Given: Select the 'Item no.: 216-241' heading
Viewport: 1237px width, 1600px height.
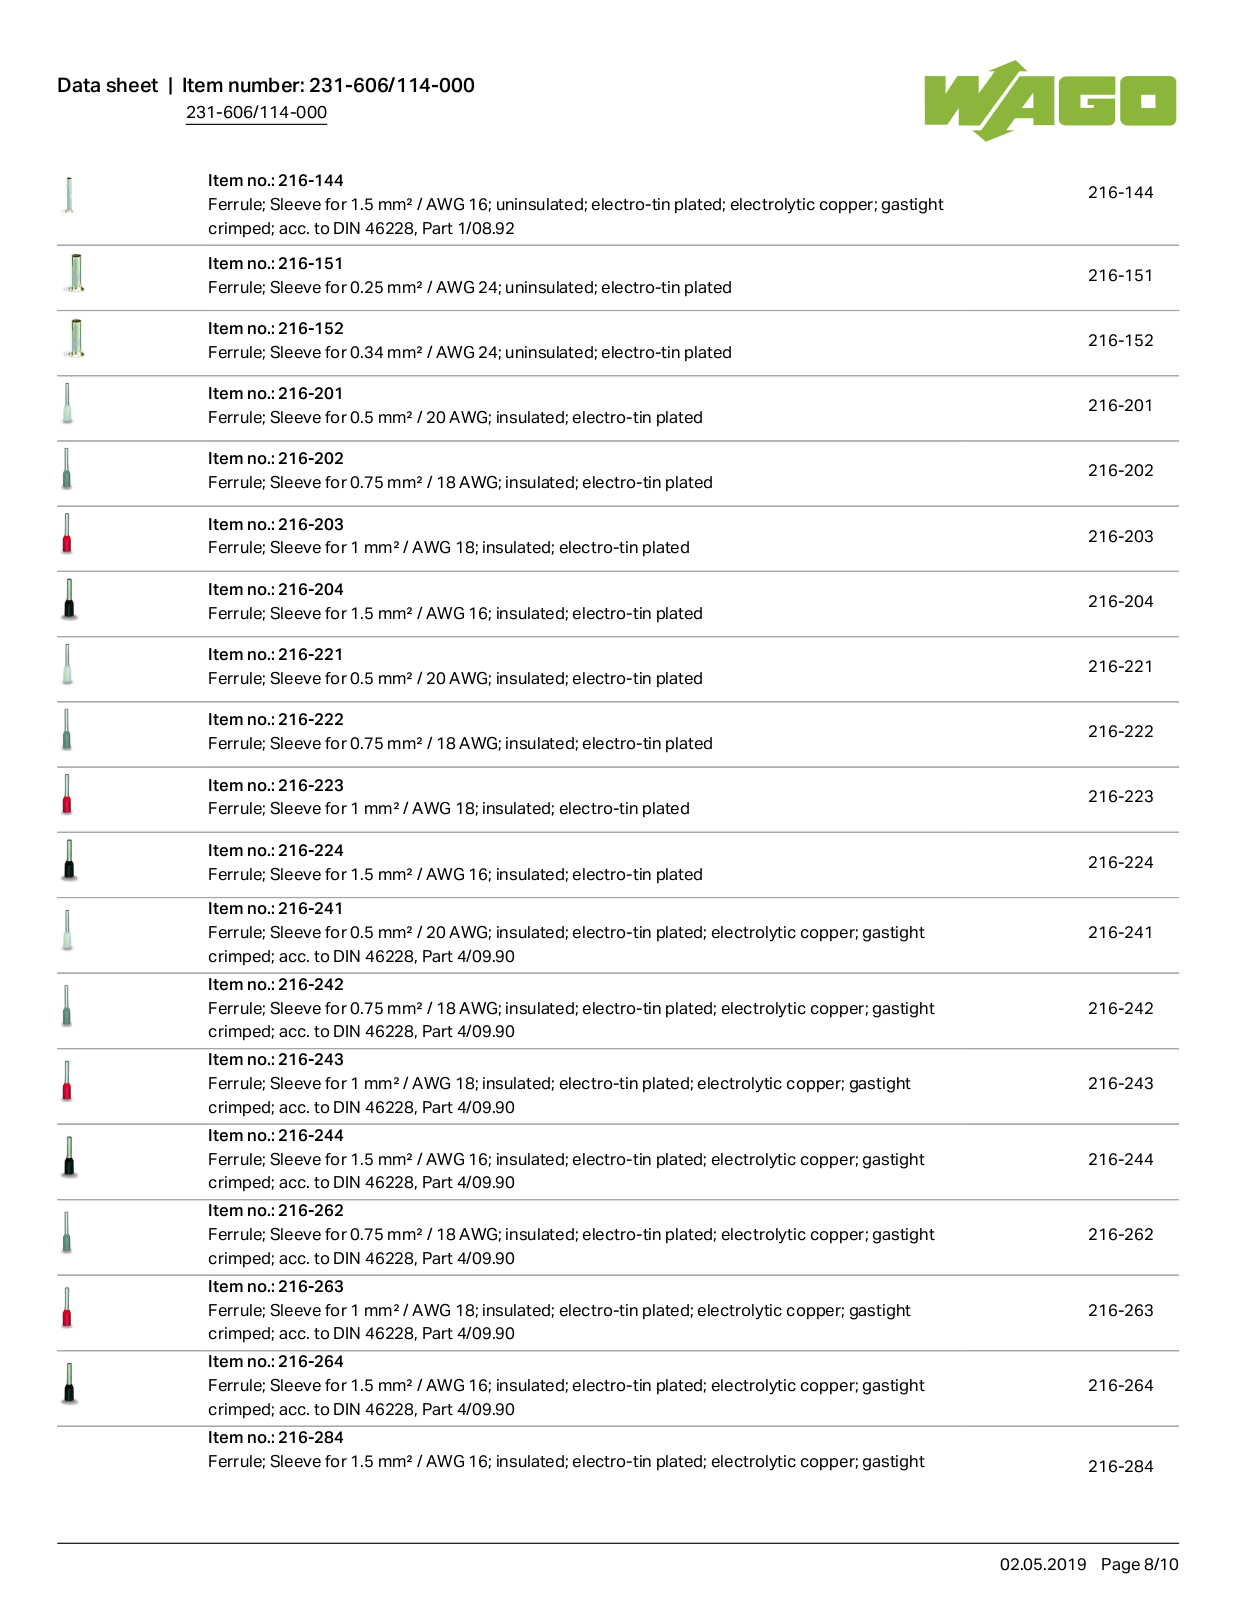Looking at the screenshot, I should (x=275, y=909).
